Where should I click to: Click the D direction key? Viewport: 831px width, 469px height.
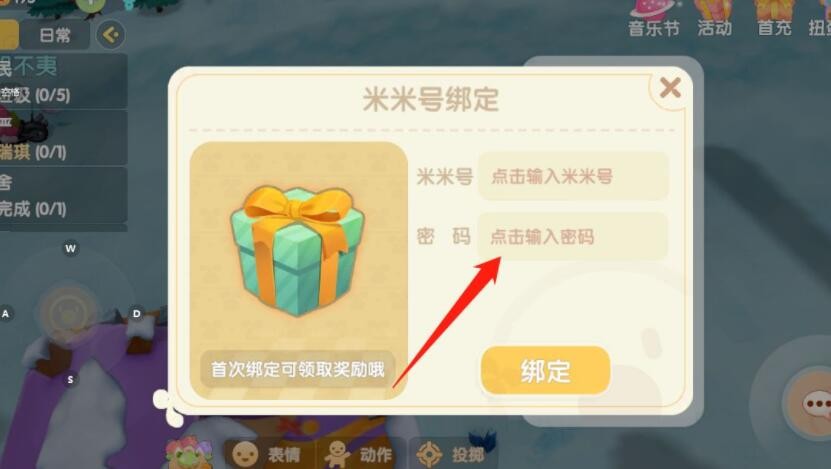coord(136,314)
